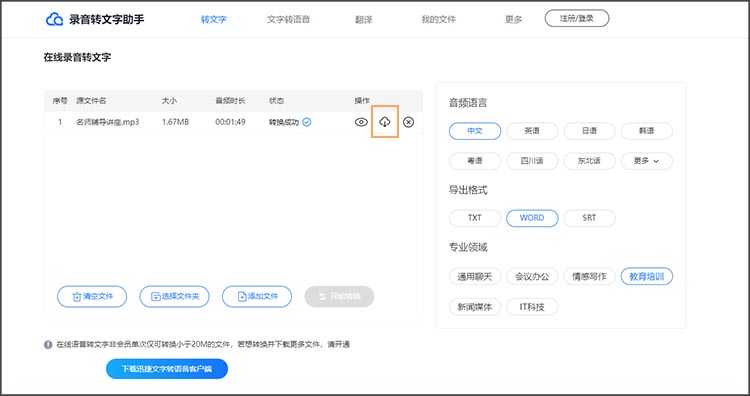This screenshot has height=396, width=750.
Task: Open the 翻译 tab
Action: [364, 20]
